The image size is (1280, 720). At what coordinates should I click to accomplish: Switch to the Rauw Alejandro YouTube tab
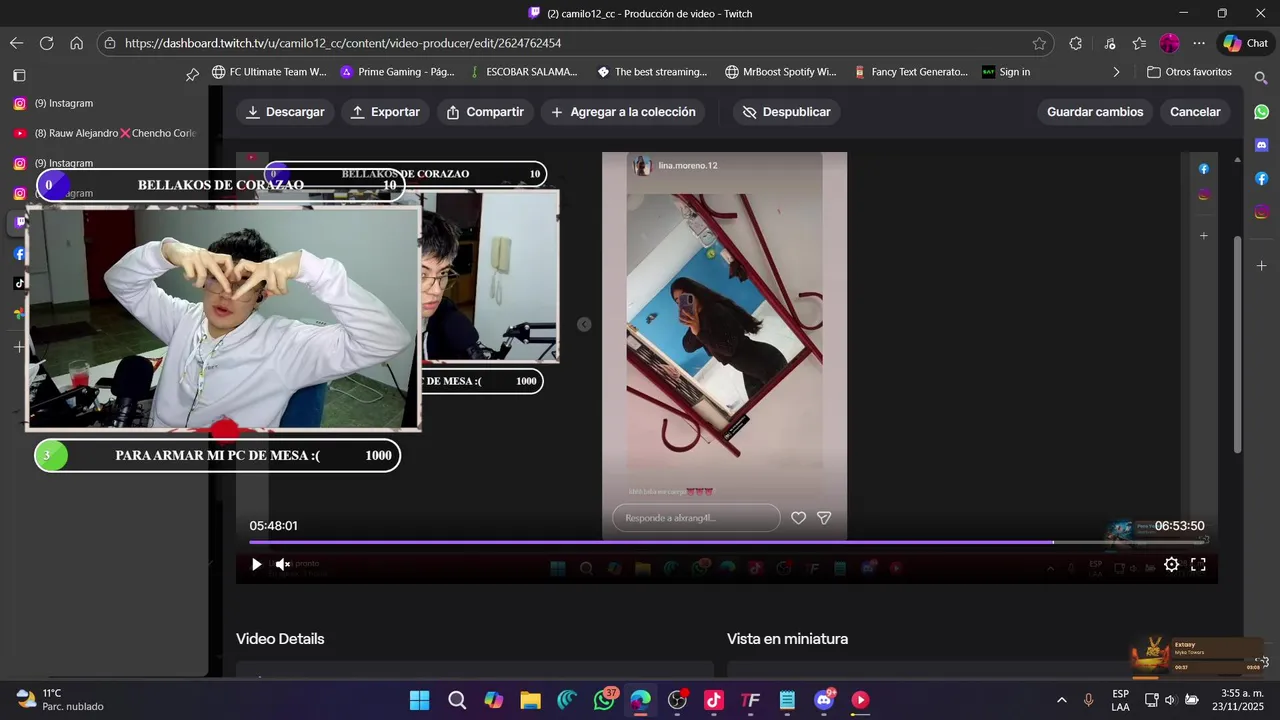(x=105, y=133)
